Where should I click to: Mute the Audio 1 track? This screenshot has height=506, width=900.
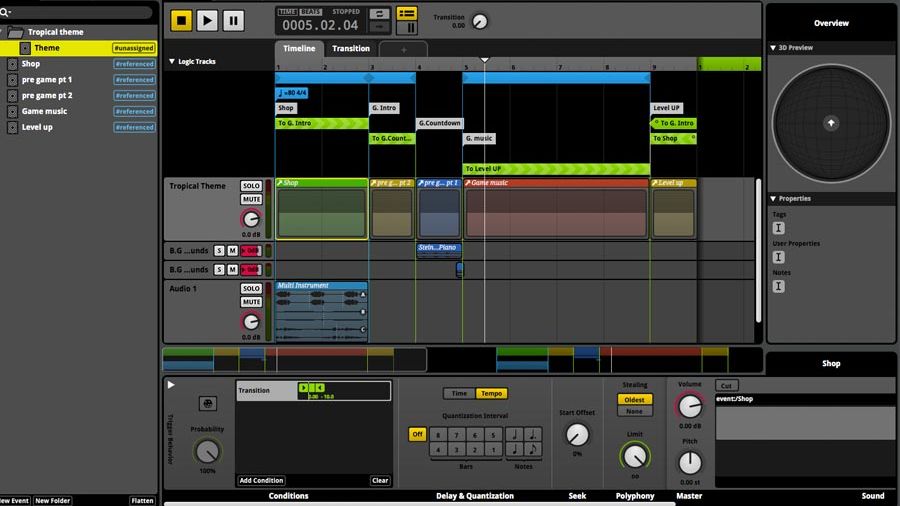point(251,302)
